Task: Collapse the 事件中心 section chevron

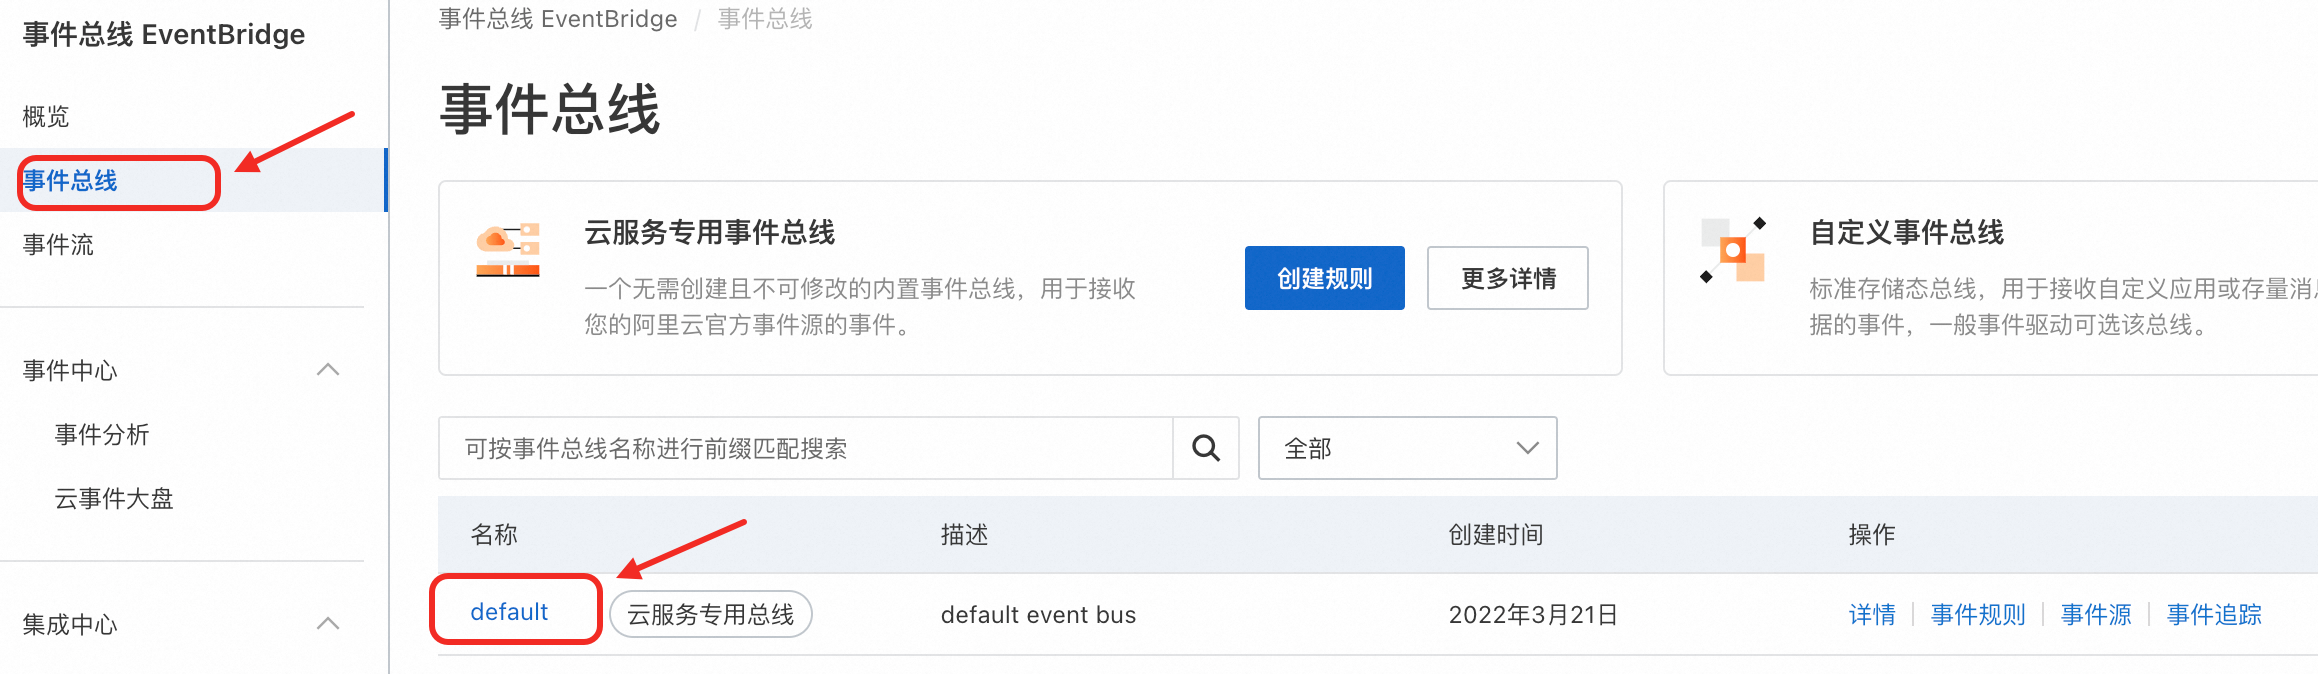Action: (x=328, y=370)
